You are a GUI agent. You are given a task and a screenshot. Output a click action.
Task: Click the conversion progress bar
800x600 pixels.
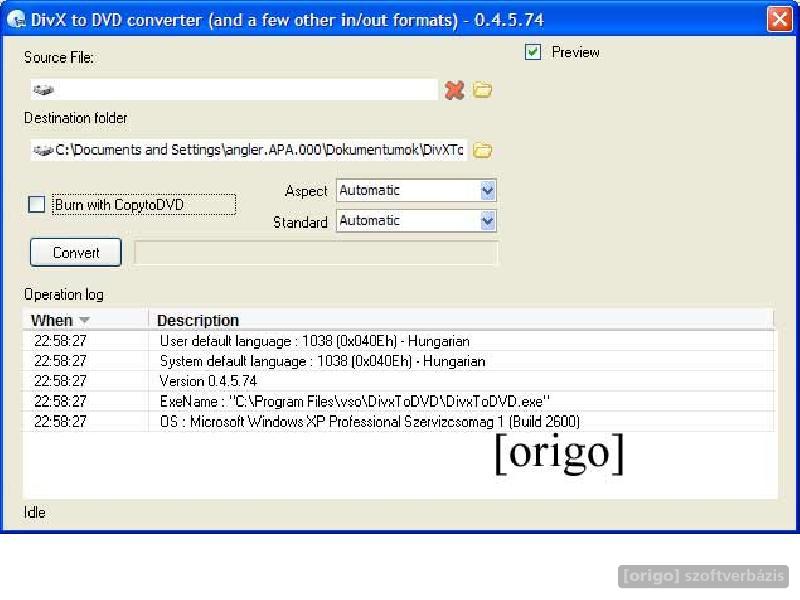[x=316, y=253]
